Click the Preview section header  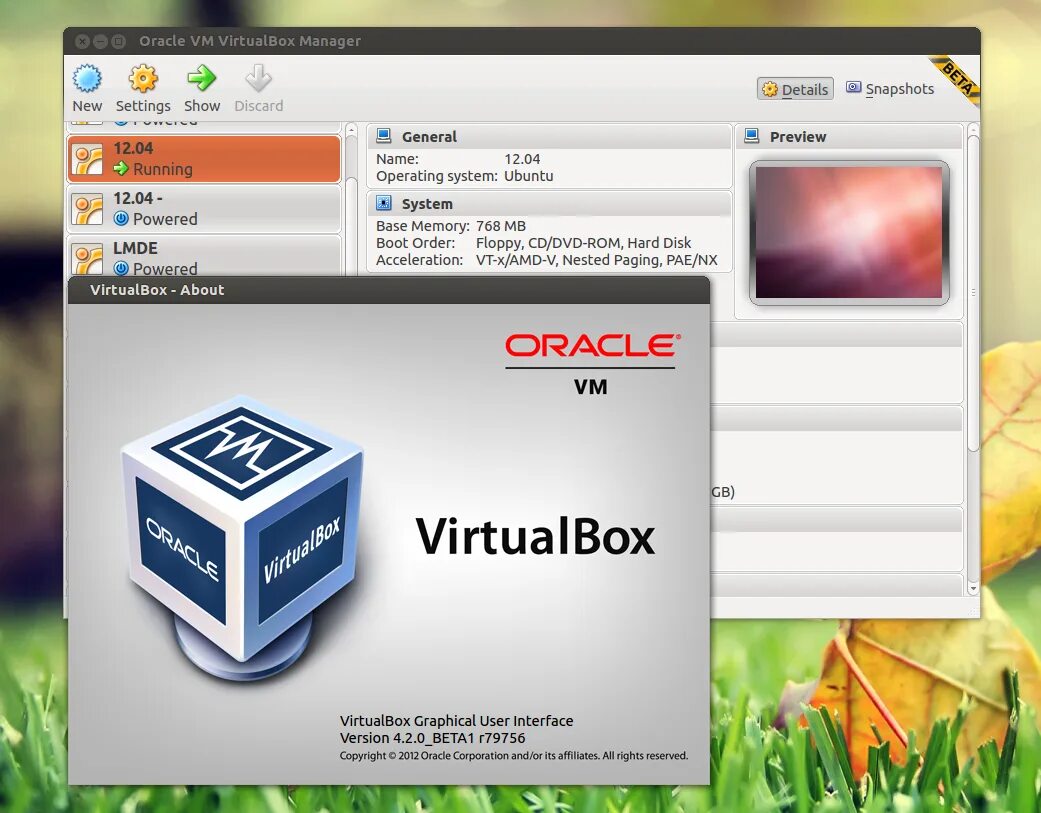(849, 137)
